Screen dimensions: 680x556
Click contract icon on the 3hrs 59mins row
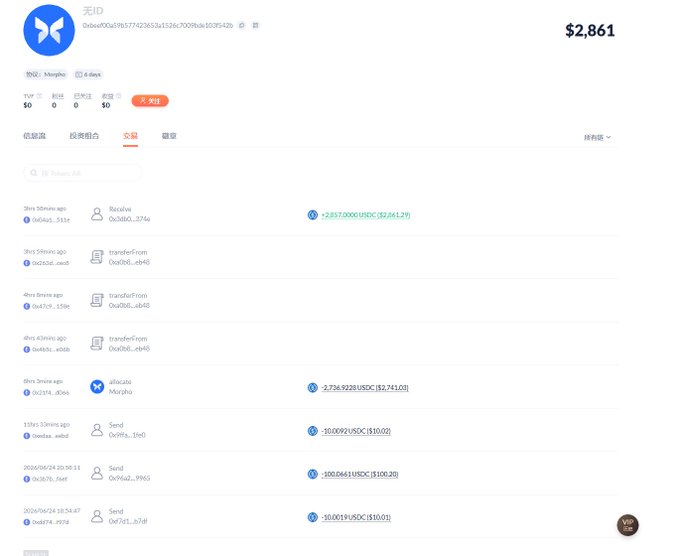[97, 257]
